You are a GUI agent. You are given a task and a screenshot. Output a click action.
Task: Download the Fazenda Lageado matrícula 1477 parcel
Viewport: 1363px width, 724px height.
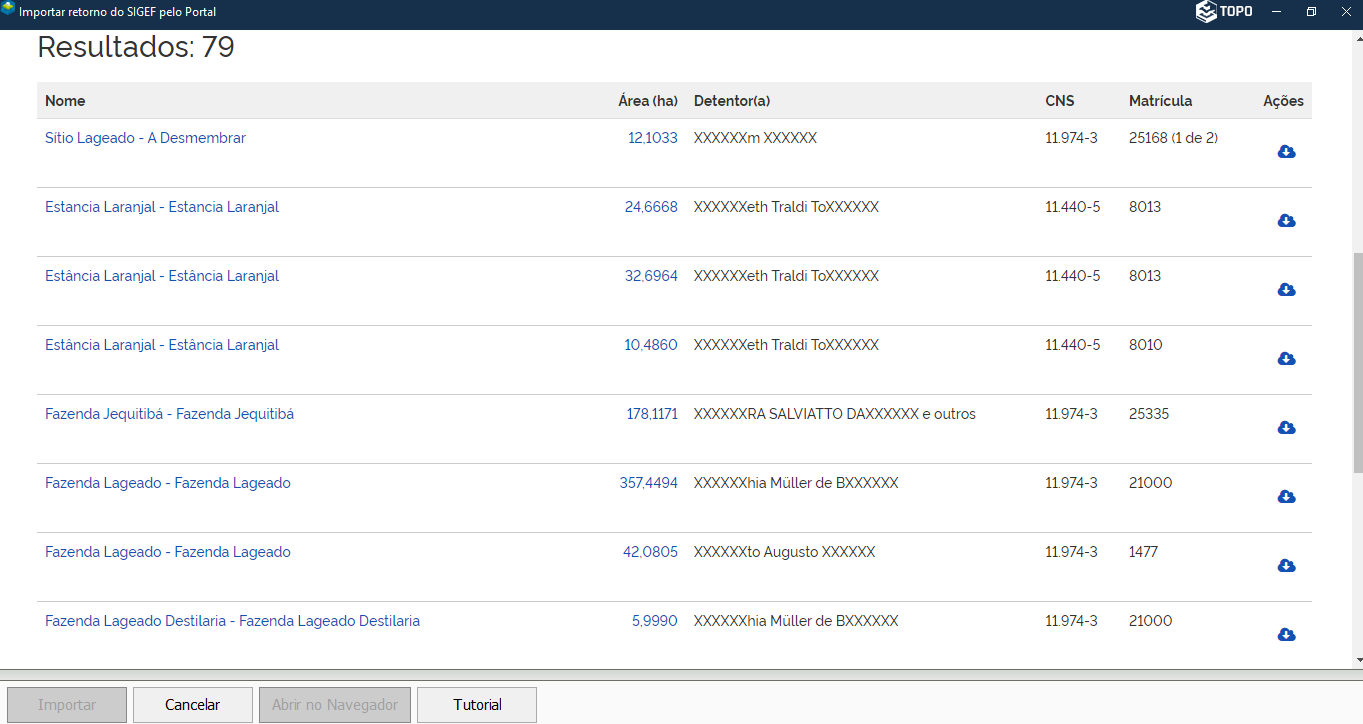click(x=1286, y=566)
